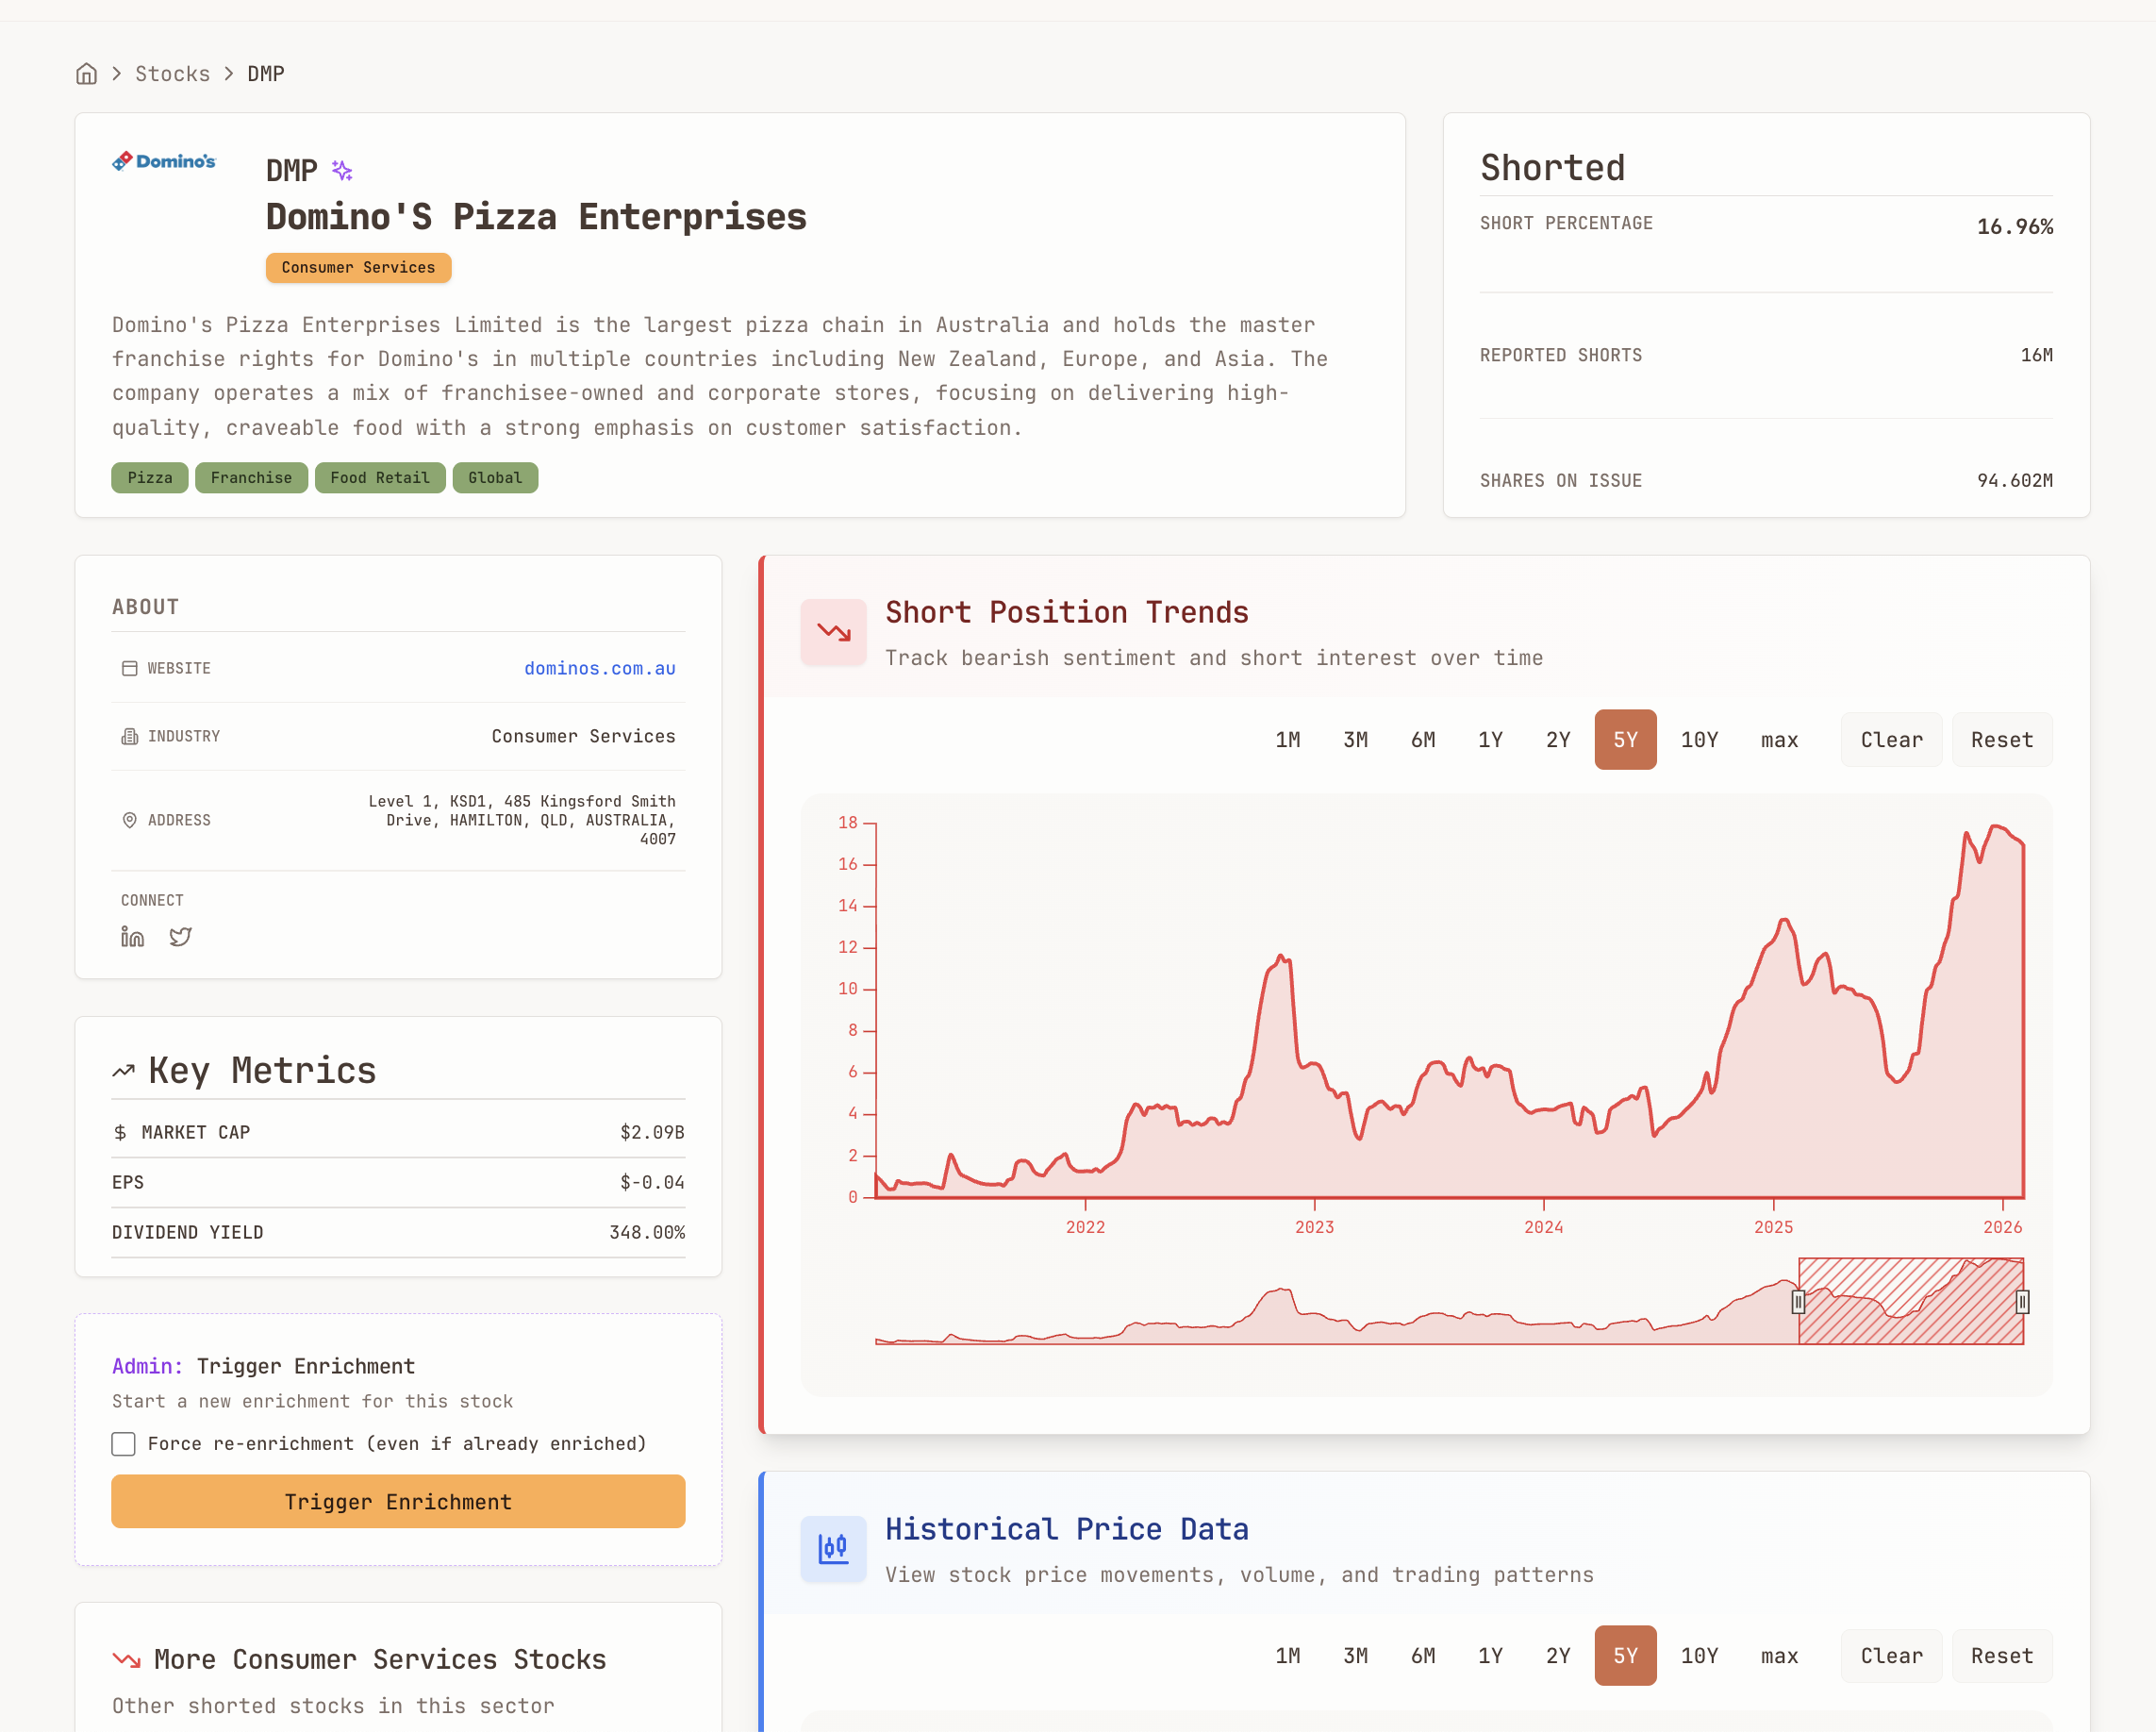Click the Short Position Trends down-arrow icon

coord(833,632)
